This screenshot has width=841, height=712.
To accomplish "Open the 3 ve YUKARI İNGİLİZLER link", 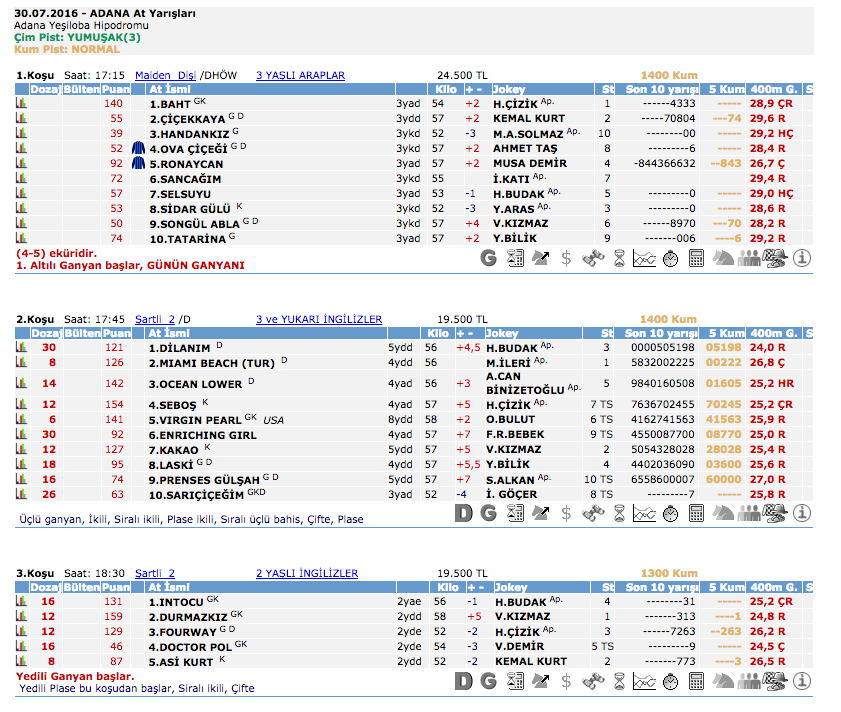I will tap(319, 319).
